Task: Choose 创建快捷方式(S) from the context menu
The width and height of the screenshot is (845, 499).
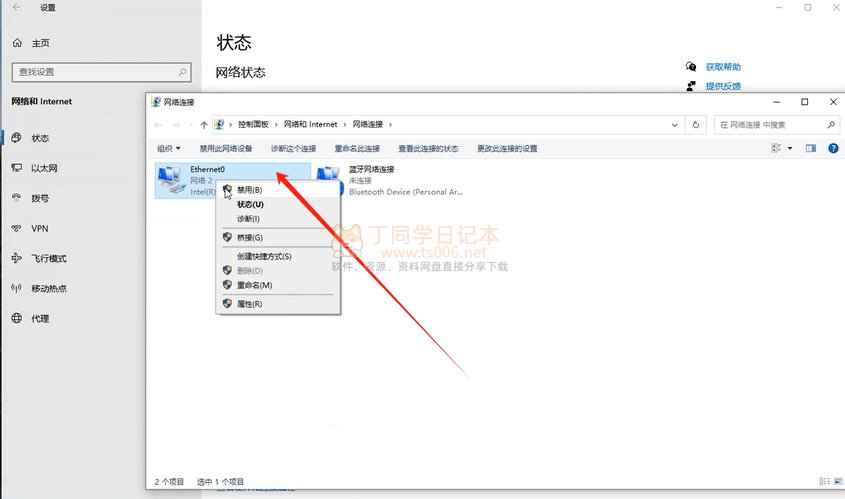Action: pyautogui.click(x=278, y=257)
